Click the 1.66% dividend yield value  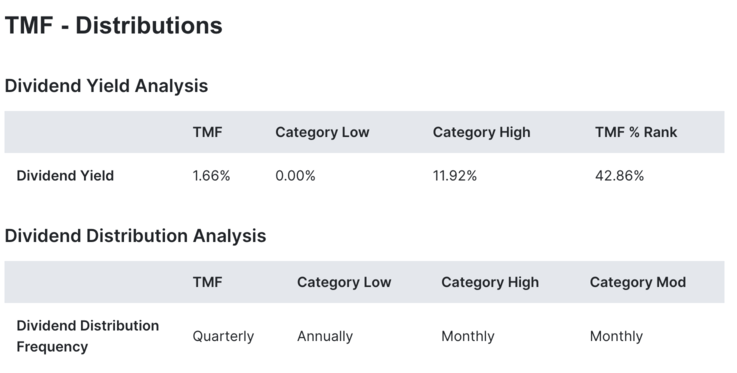[212, 176]
